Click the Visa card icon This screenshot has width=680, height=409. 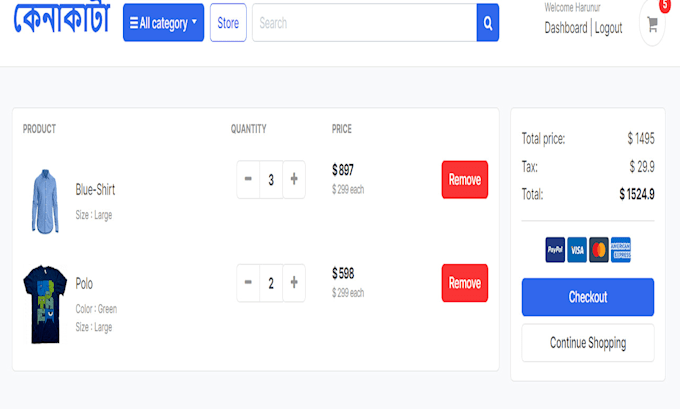(x=577, y=250)
